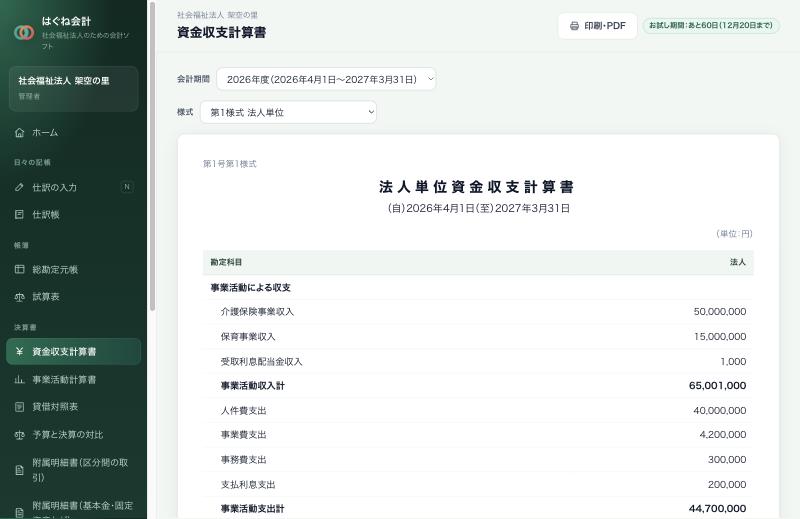This screenshot has width=800, height=519.
Task: Click the document icon for 附属明細書(区分間の取引)
Action: [19, 470]
